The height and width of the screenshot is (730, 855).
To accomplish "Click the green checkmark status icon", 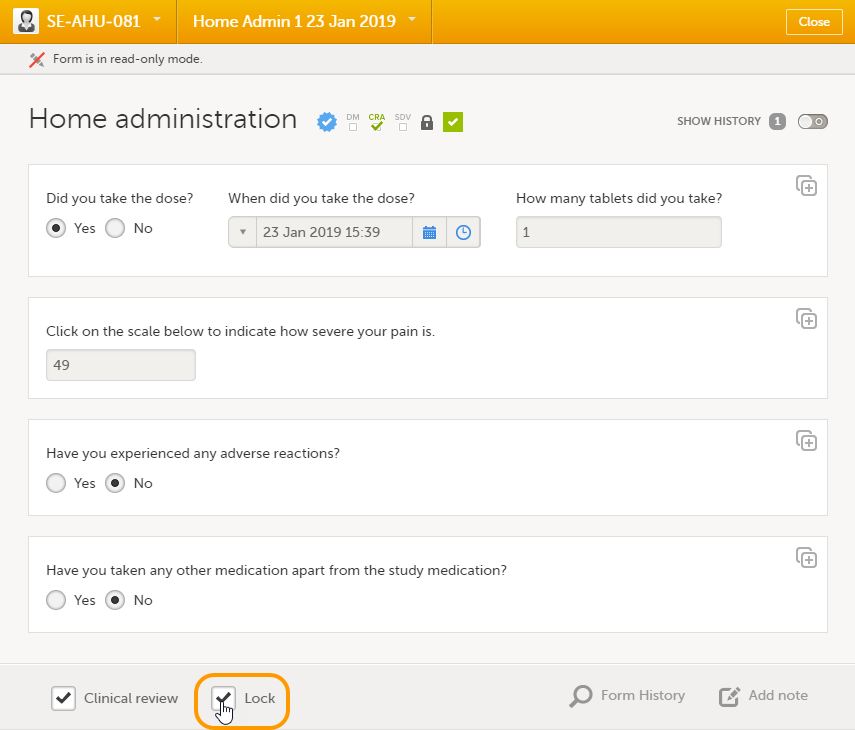I will pyautogui.click(x=453, y=122).
